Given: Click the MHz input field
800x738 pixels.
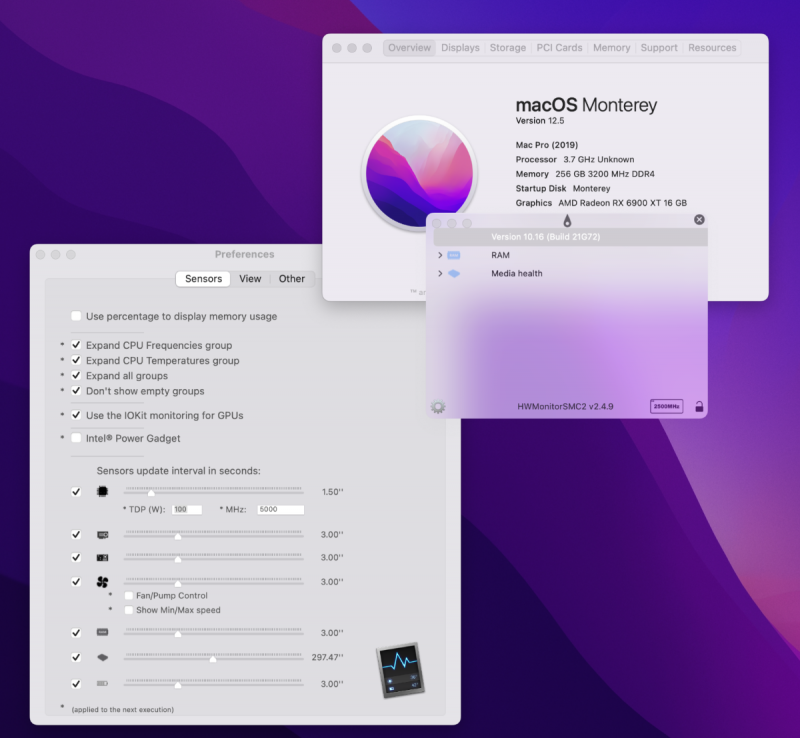Looking at the screenshot, I should (x=281, y=509).
